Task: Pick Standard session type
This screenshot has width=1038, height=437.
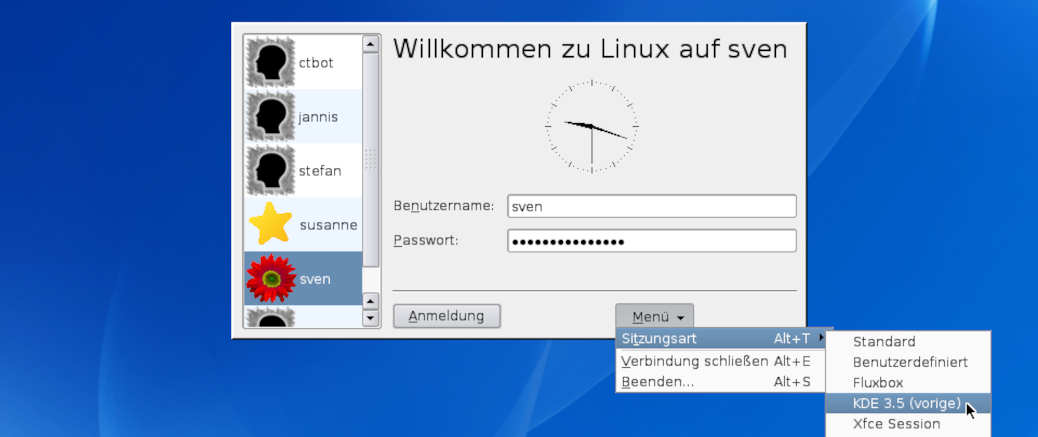Action: point(908,342)
